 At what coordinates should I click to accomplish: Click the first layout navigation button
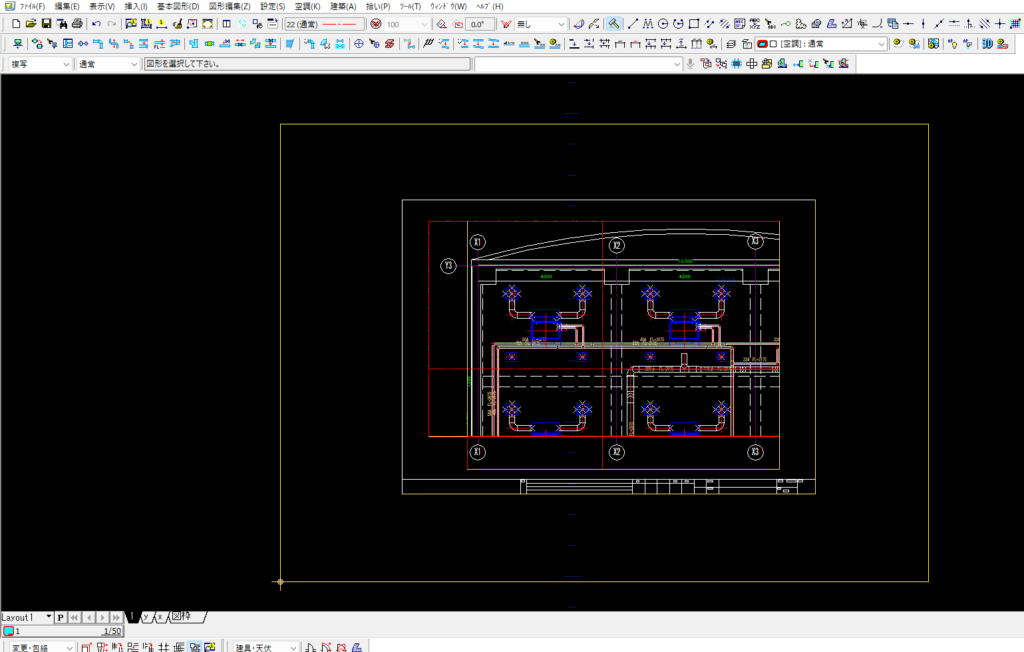click(74, 618)
